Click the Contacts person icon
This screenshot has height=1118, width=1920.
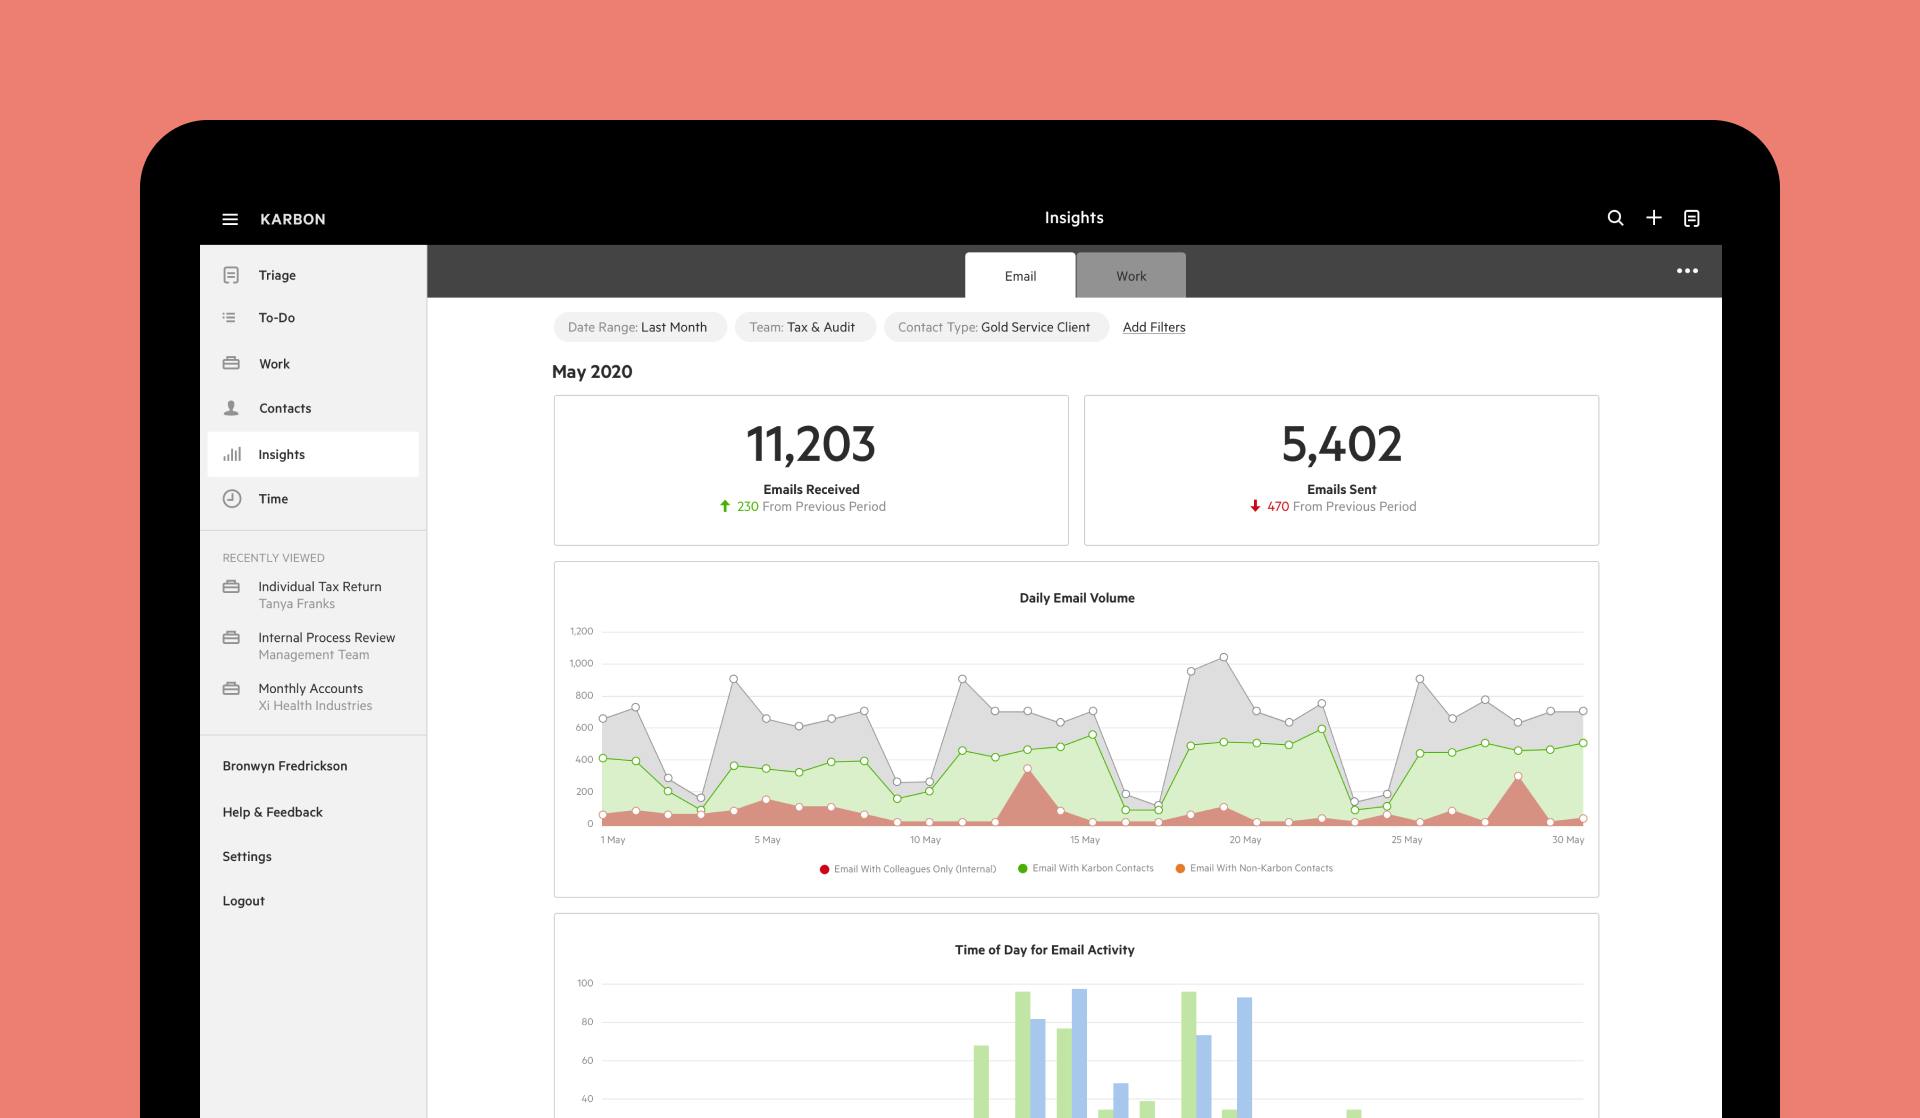coord(232,408)
